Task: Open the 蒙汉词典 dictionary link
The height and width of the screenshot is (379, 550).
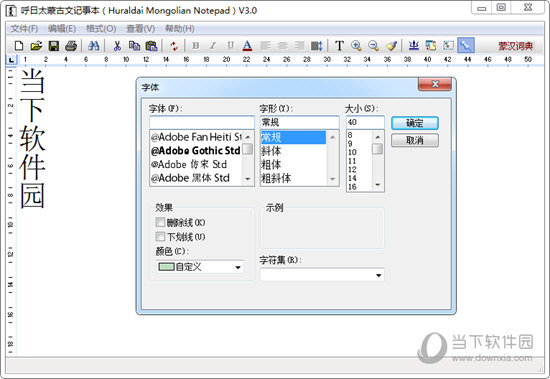Action: click(516, 46)
